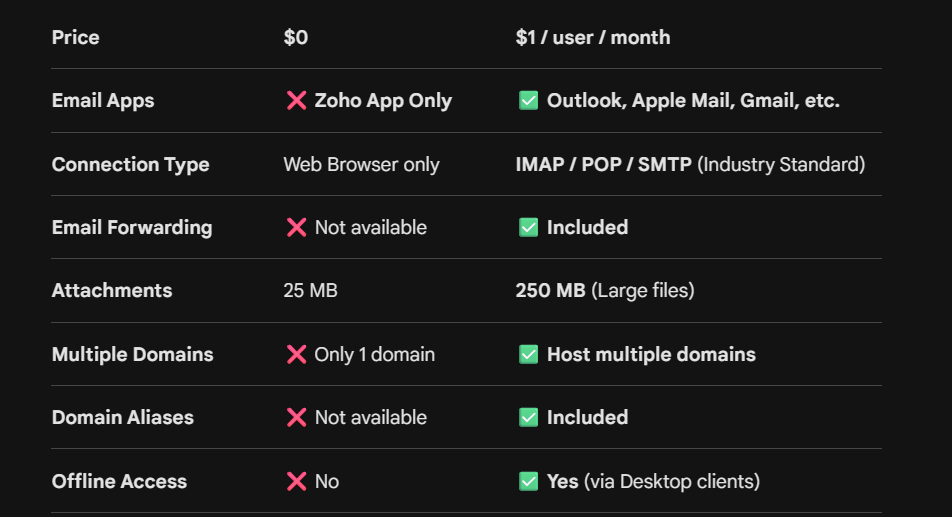Click red X in Email Forwarding row
The width and height of the screenshot is (952, 517).
click(296, 228)
